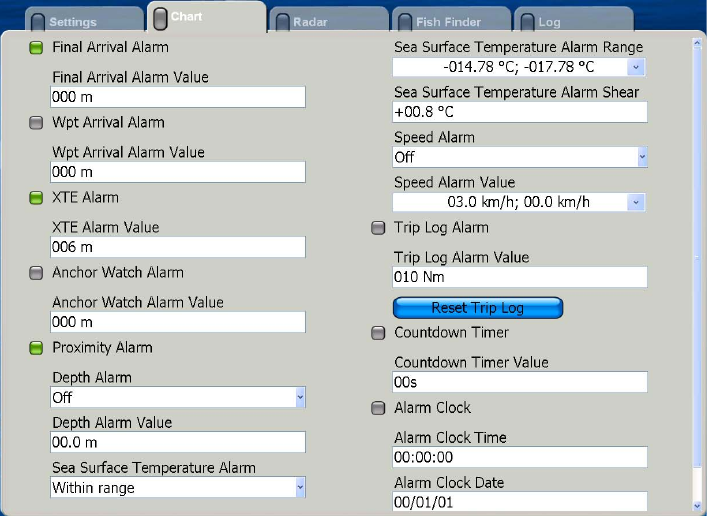
Task: Click the Alarm Clock Time field
Action: click(x=520, y=457)
